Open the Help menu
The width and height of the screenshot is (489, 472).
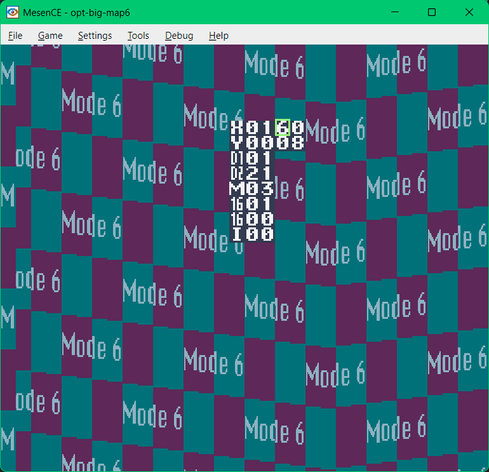pos(219,35)
